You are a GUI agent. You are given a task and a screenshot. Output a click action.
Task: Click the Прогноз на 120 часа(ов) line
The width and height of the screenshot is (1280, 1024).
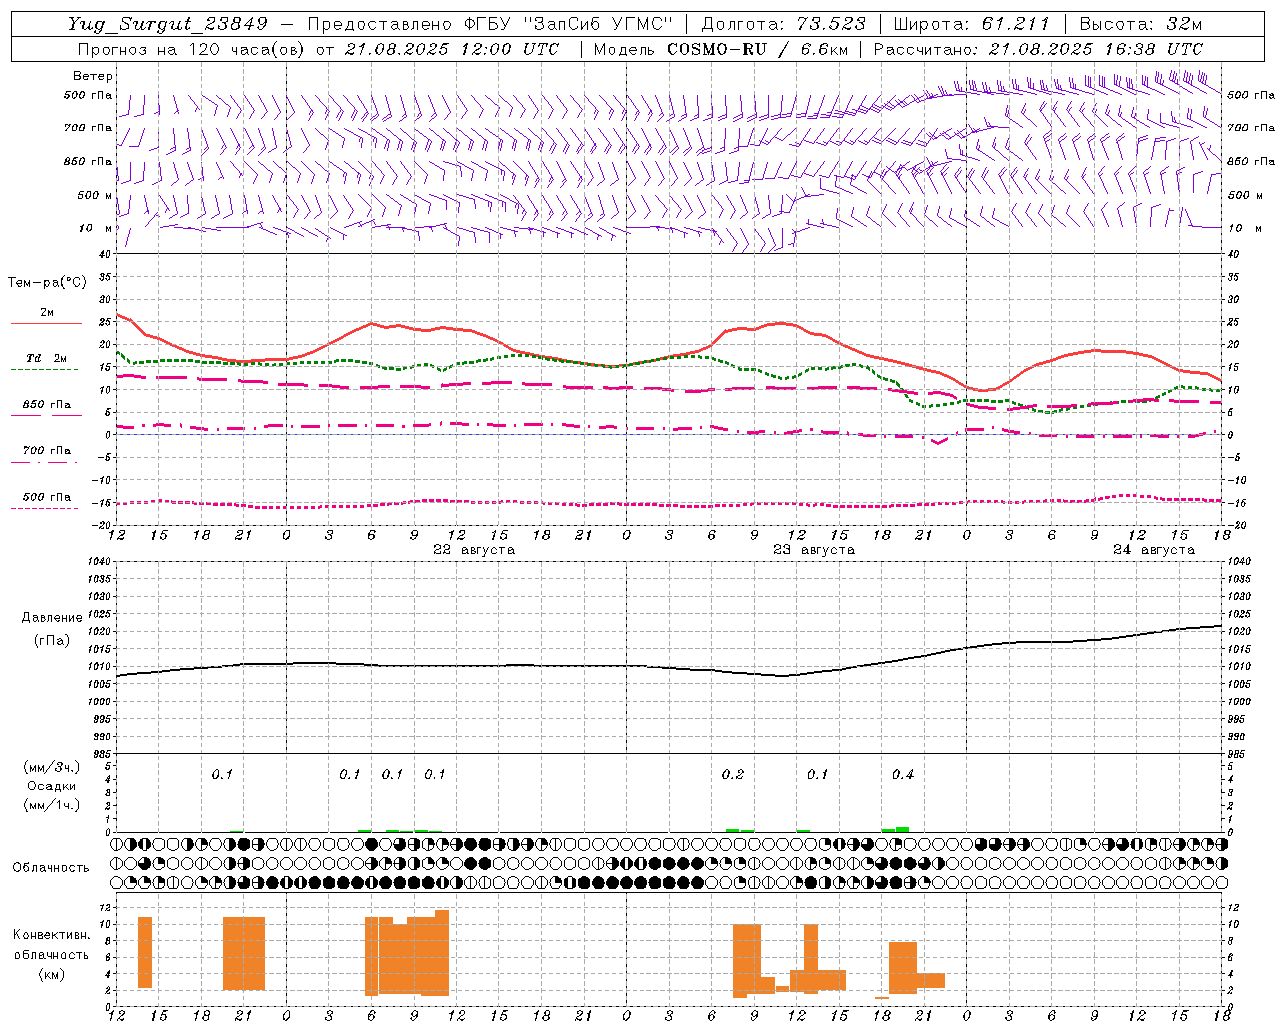pyautogui.click(x=319, y=49)
